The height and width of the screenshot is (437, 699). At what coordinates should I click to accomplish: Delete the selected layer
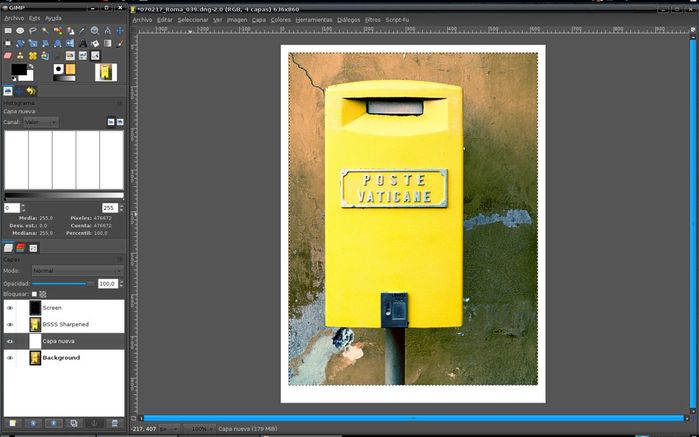pos(115,423)
